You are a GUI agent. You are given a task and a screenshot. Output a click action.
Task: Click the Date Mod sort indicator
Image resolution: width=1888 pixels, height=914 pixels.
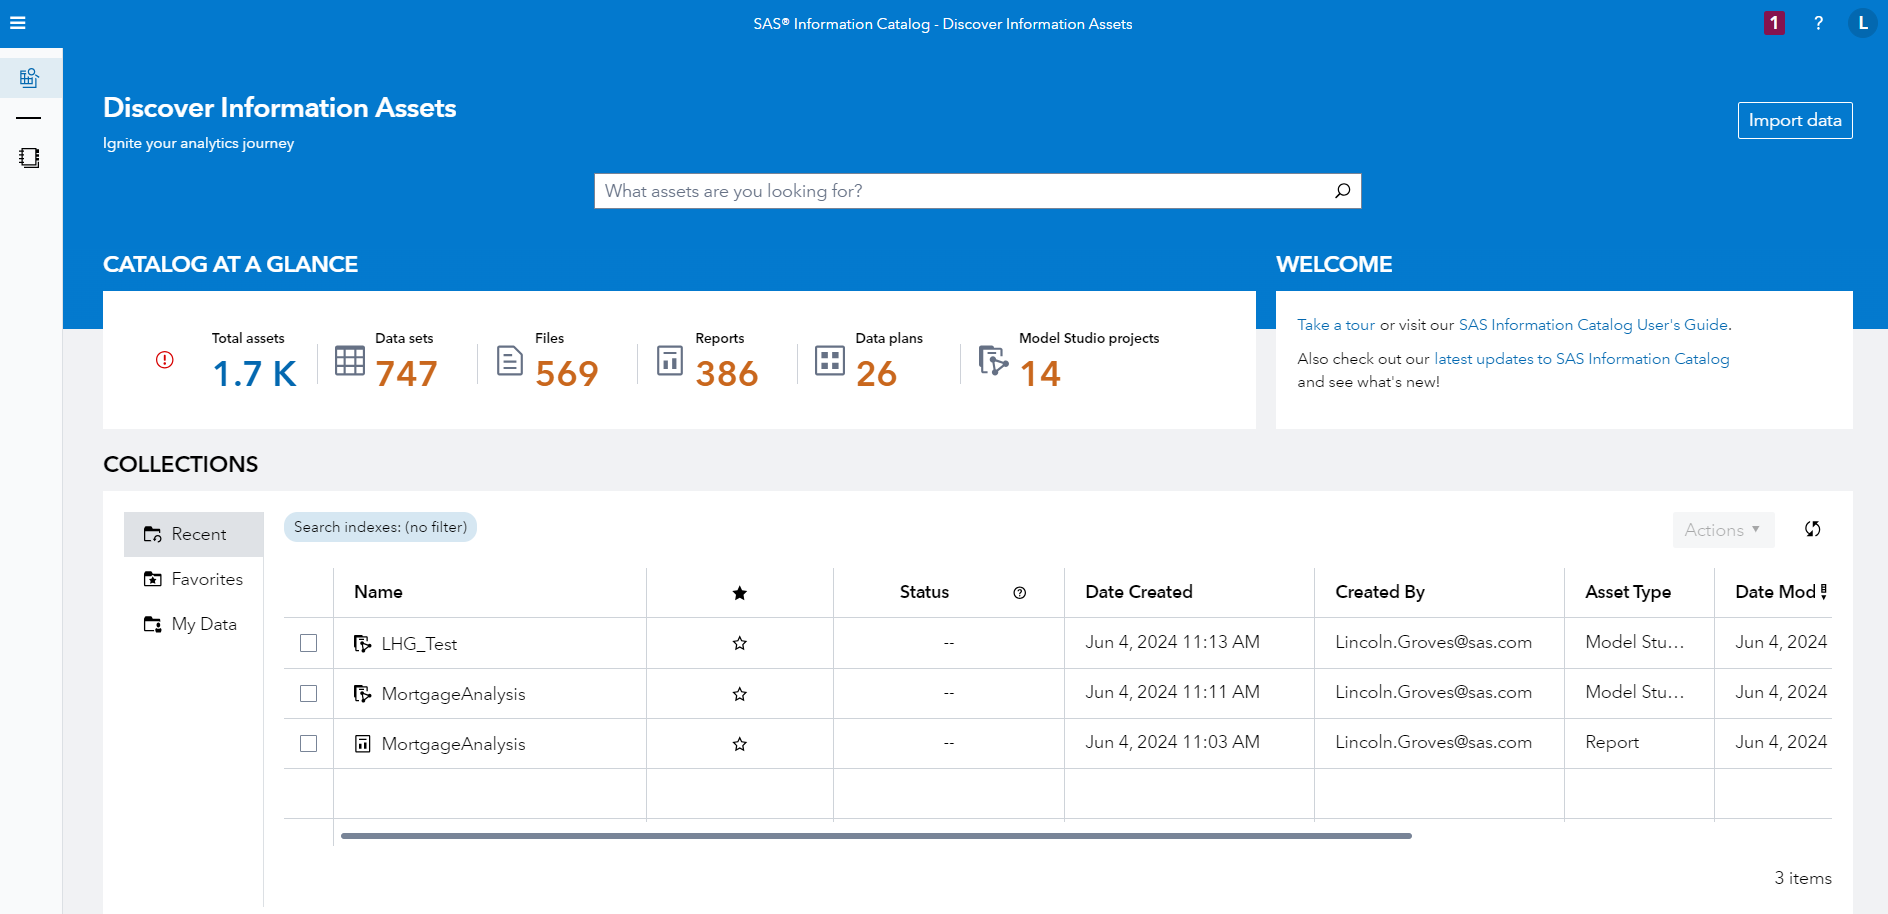[1824, 591]
